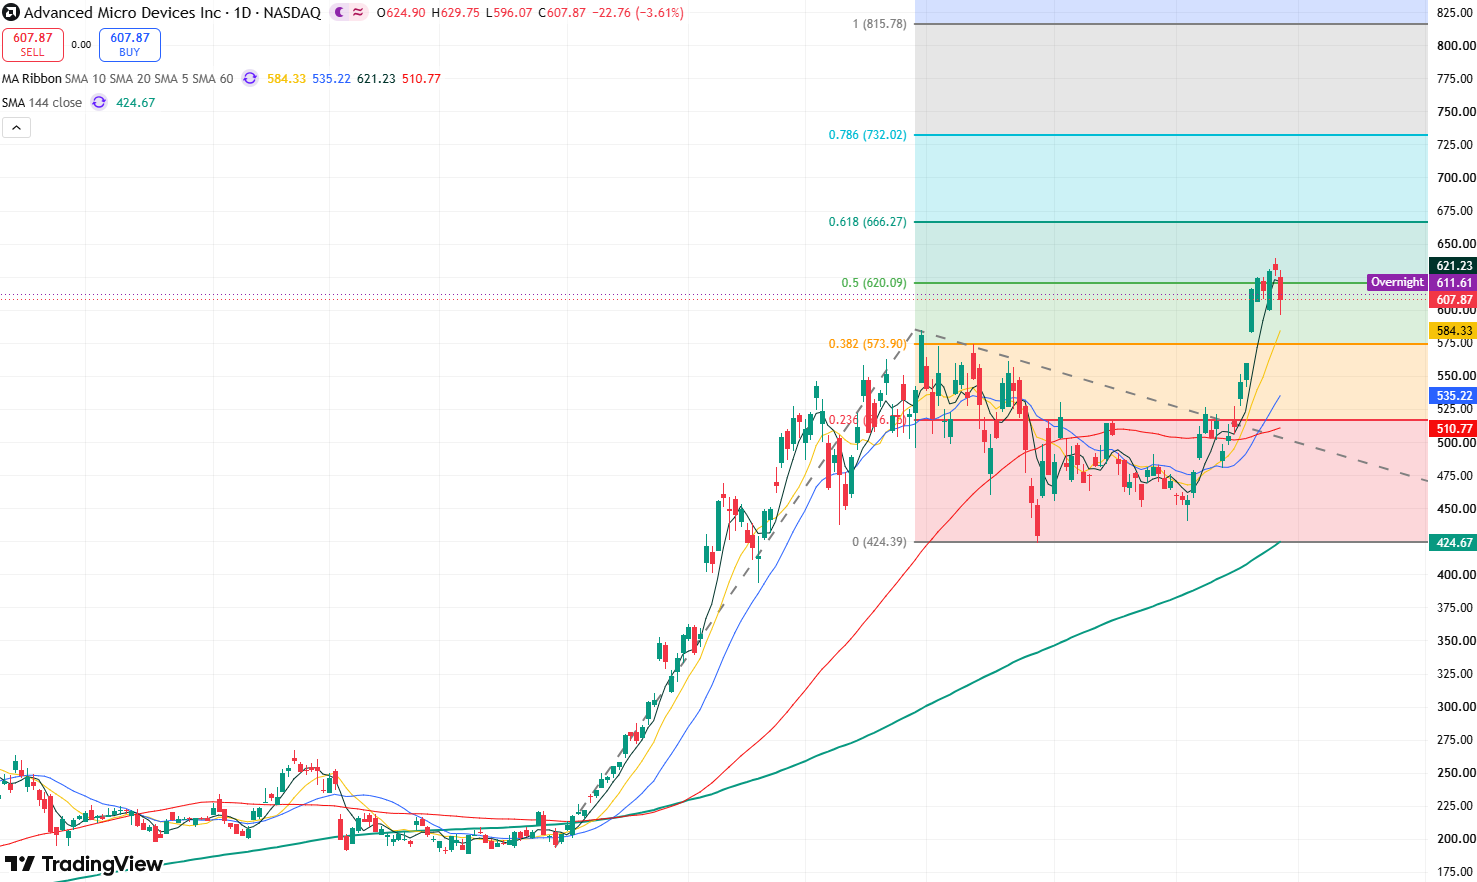Click the MA Ribbon value 584.33
This screenshot has height=882, width=1477.
pos(286,78)
